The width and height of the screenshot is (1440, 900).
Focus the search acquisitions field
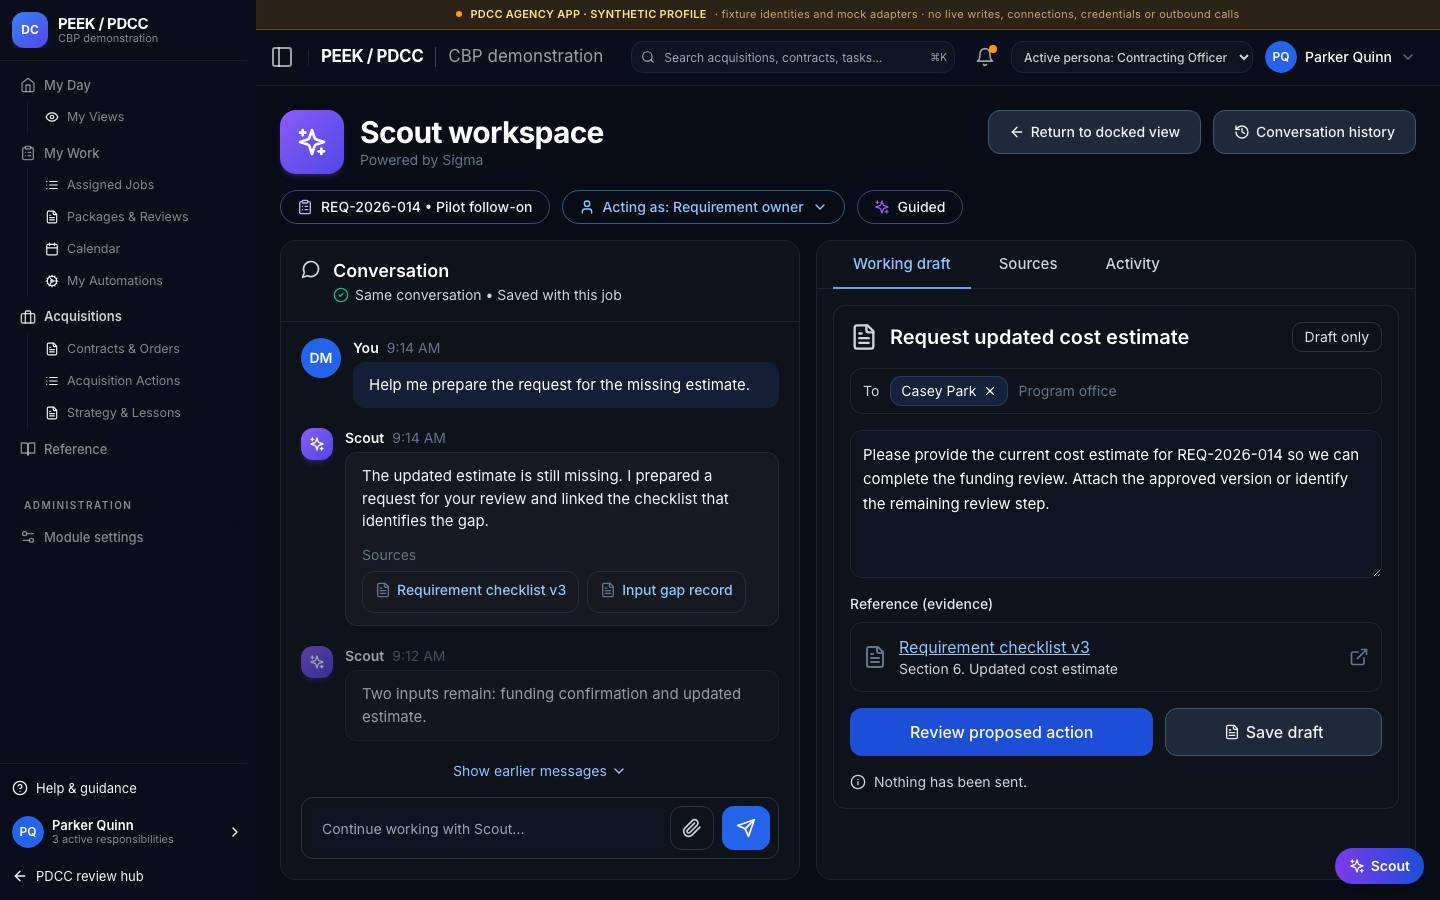(792, 57)
